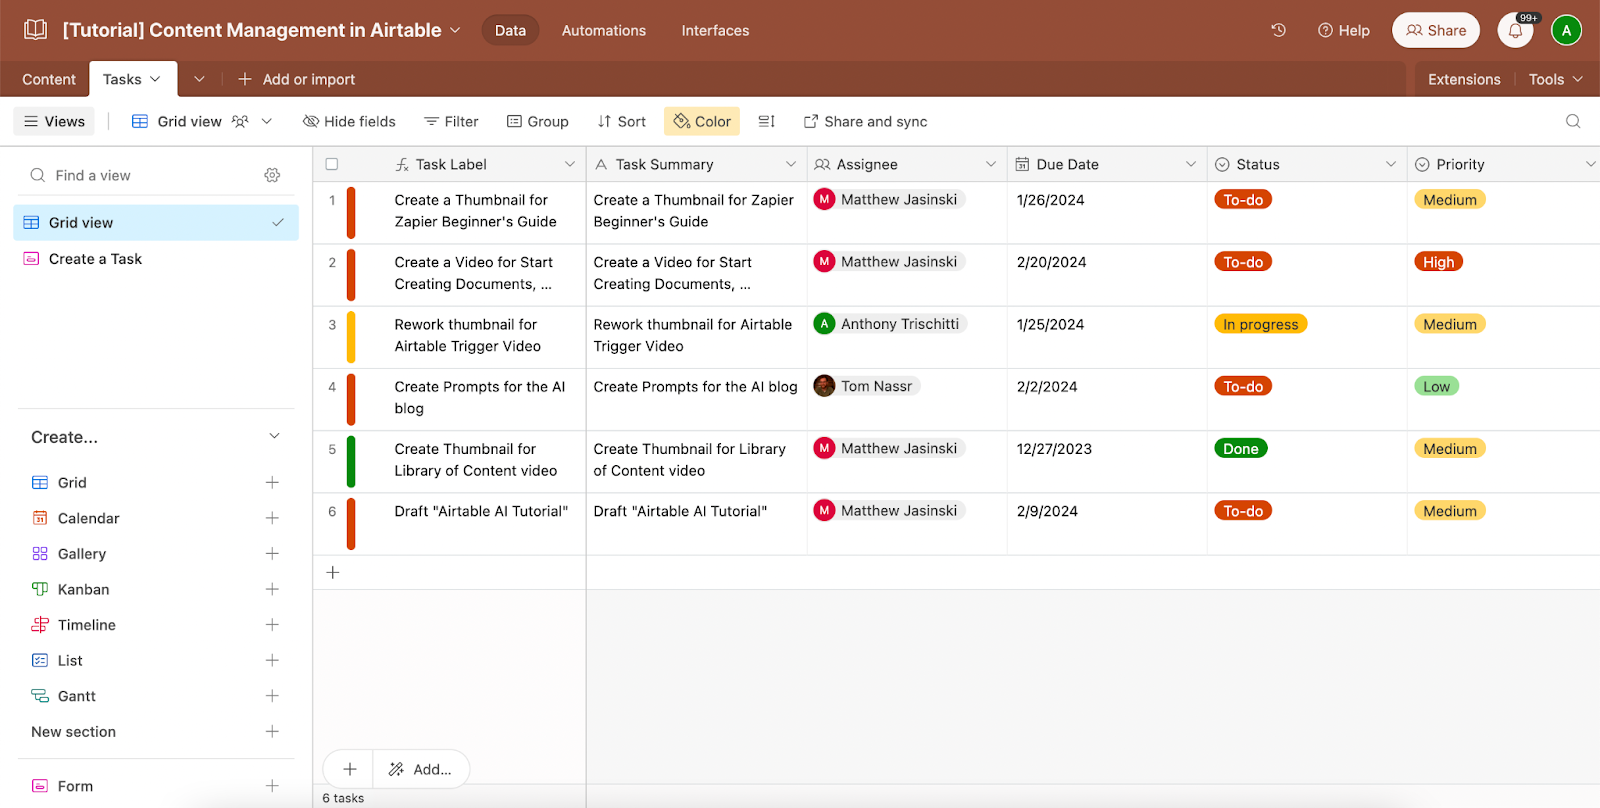Open the Color options
The width and height of the screenshot is (1600, 808).
coord(702,121)
